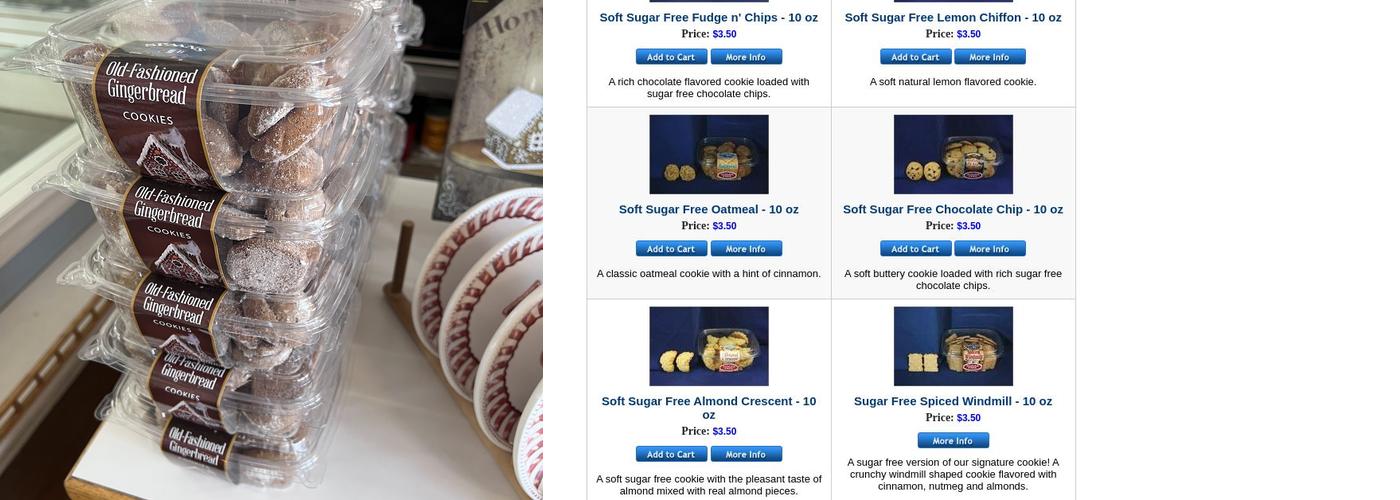
Task: Open More Info for Fudge n' Chips cookie
Action: [x=746, y=57]
